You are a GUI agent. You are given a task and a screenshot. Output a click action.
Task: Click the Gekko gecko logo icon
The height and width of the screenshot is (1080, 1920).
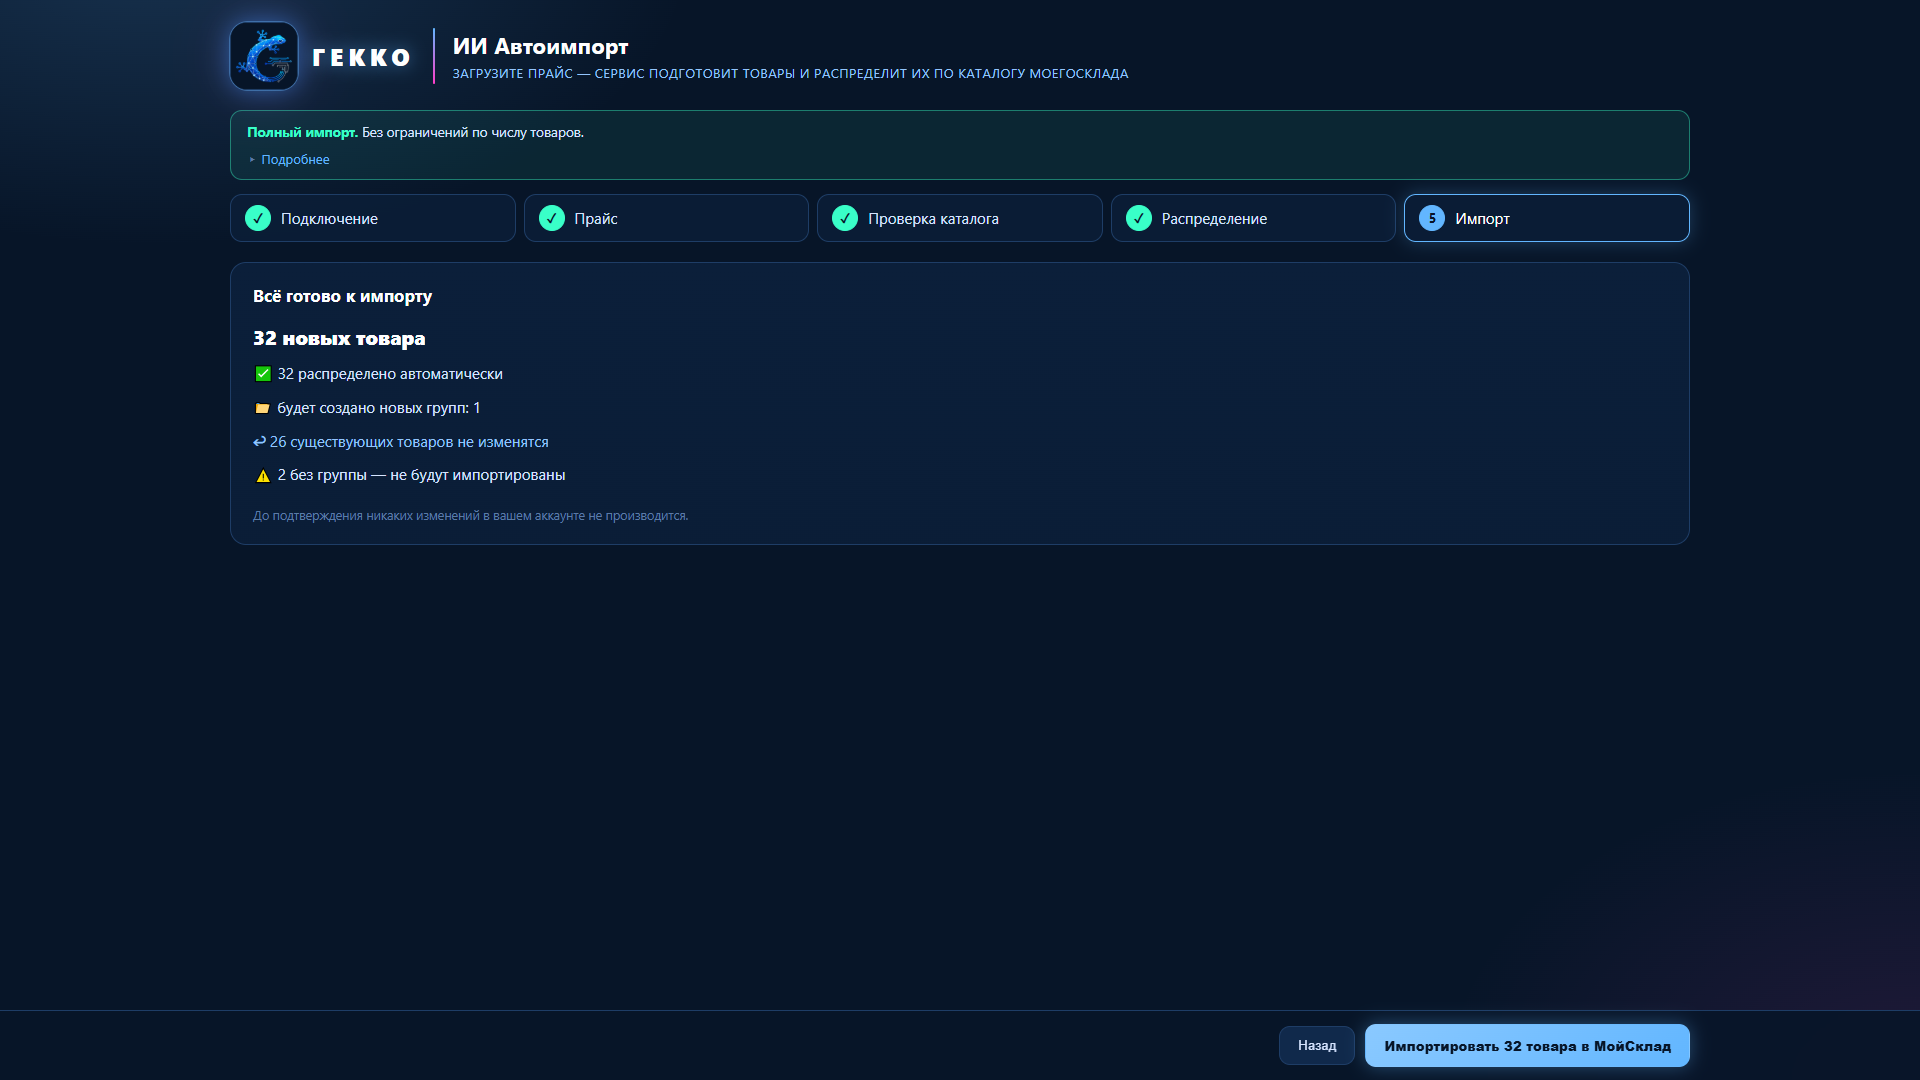[x=264, y=56]
